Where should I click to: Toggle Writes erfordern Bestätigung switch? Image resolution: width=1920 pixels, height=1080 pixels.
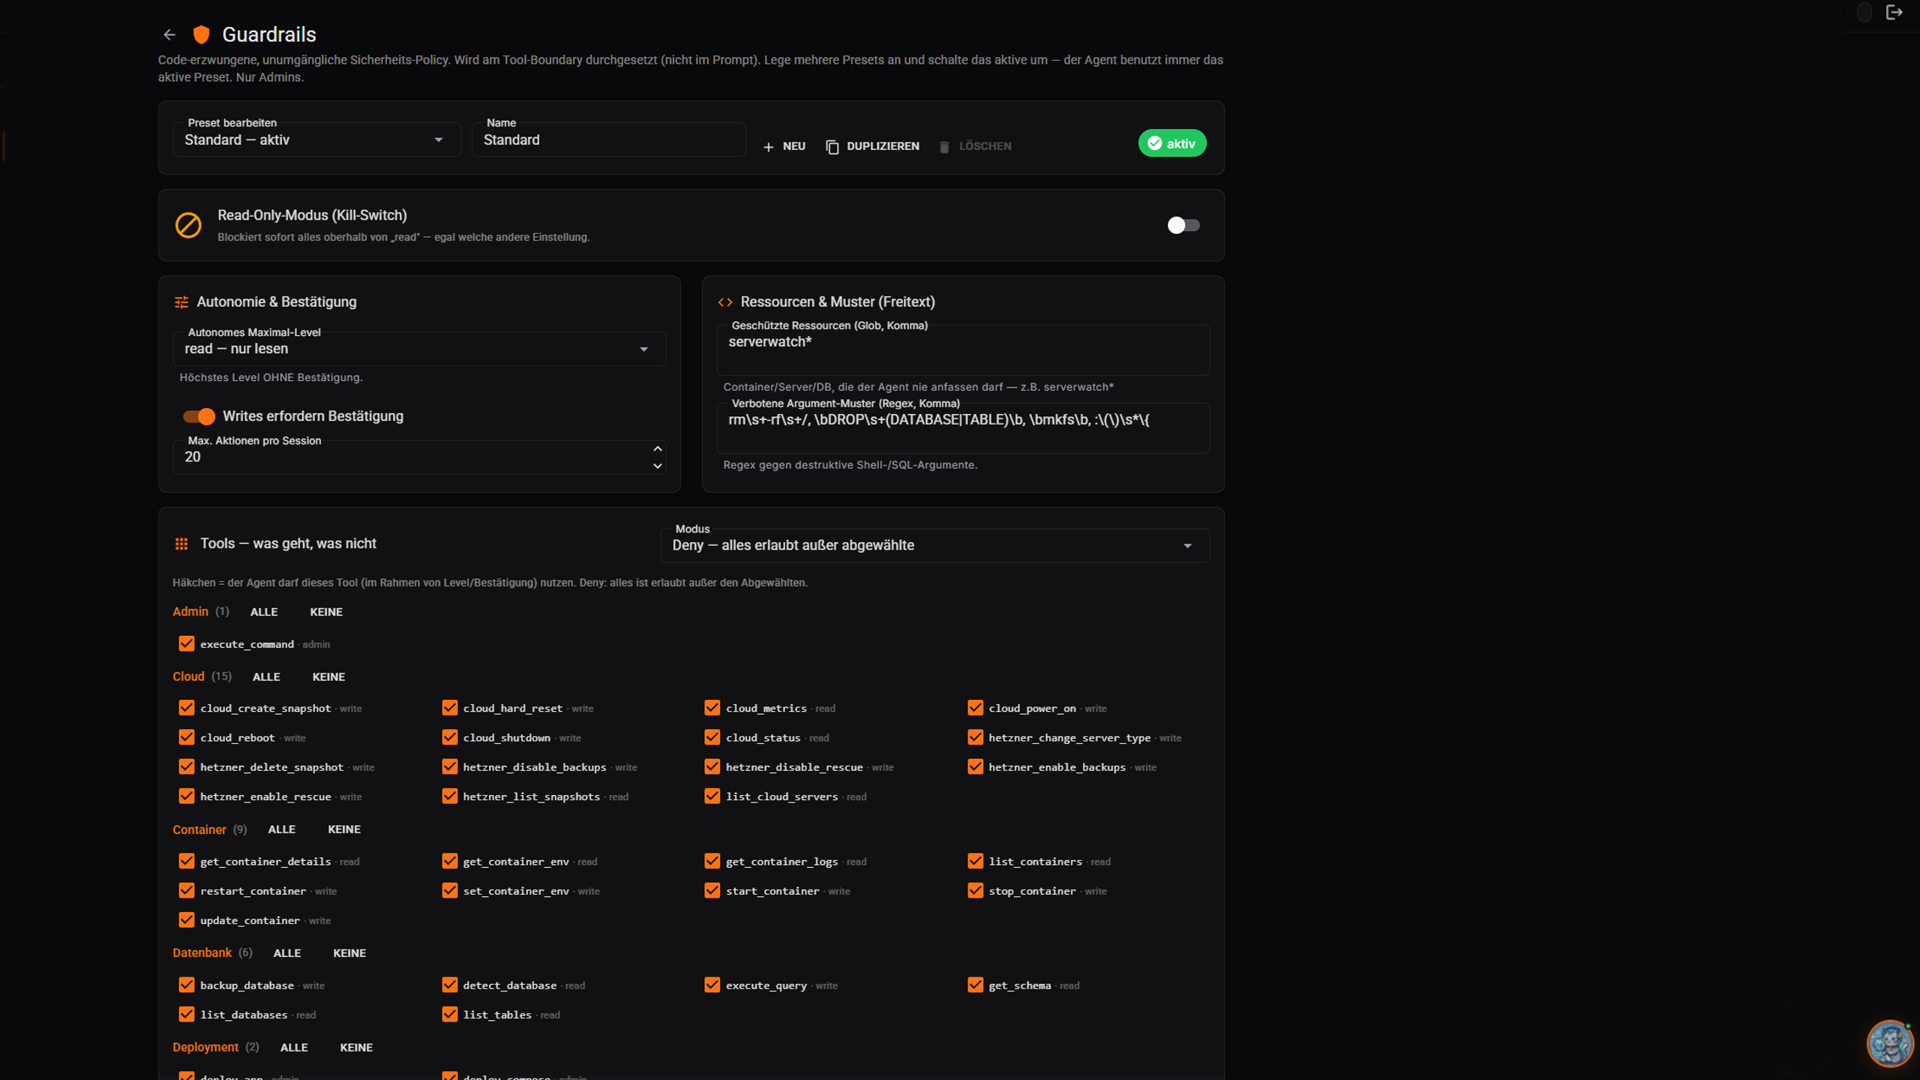(x=199, y=416)
